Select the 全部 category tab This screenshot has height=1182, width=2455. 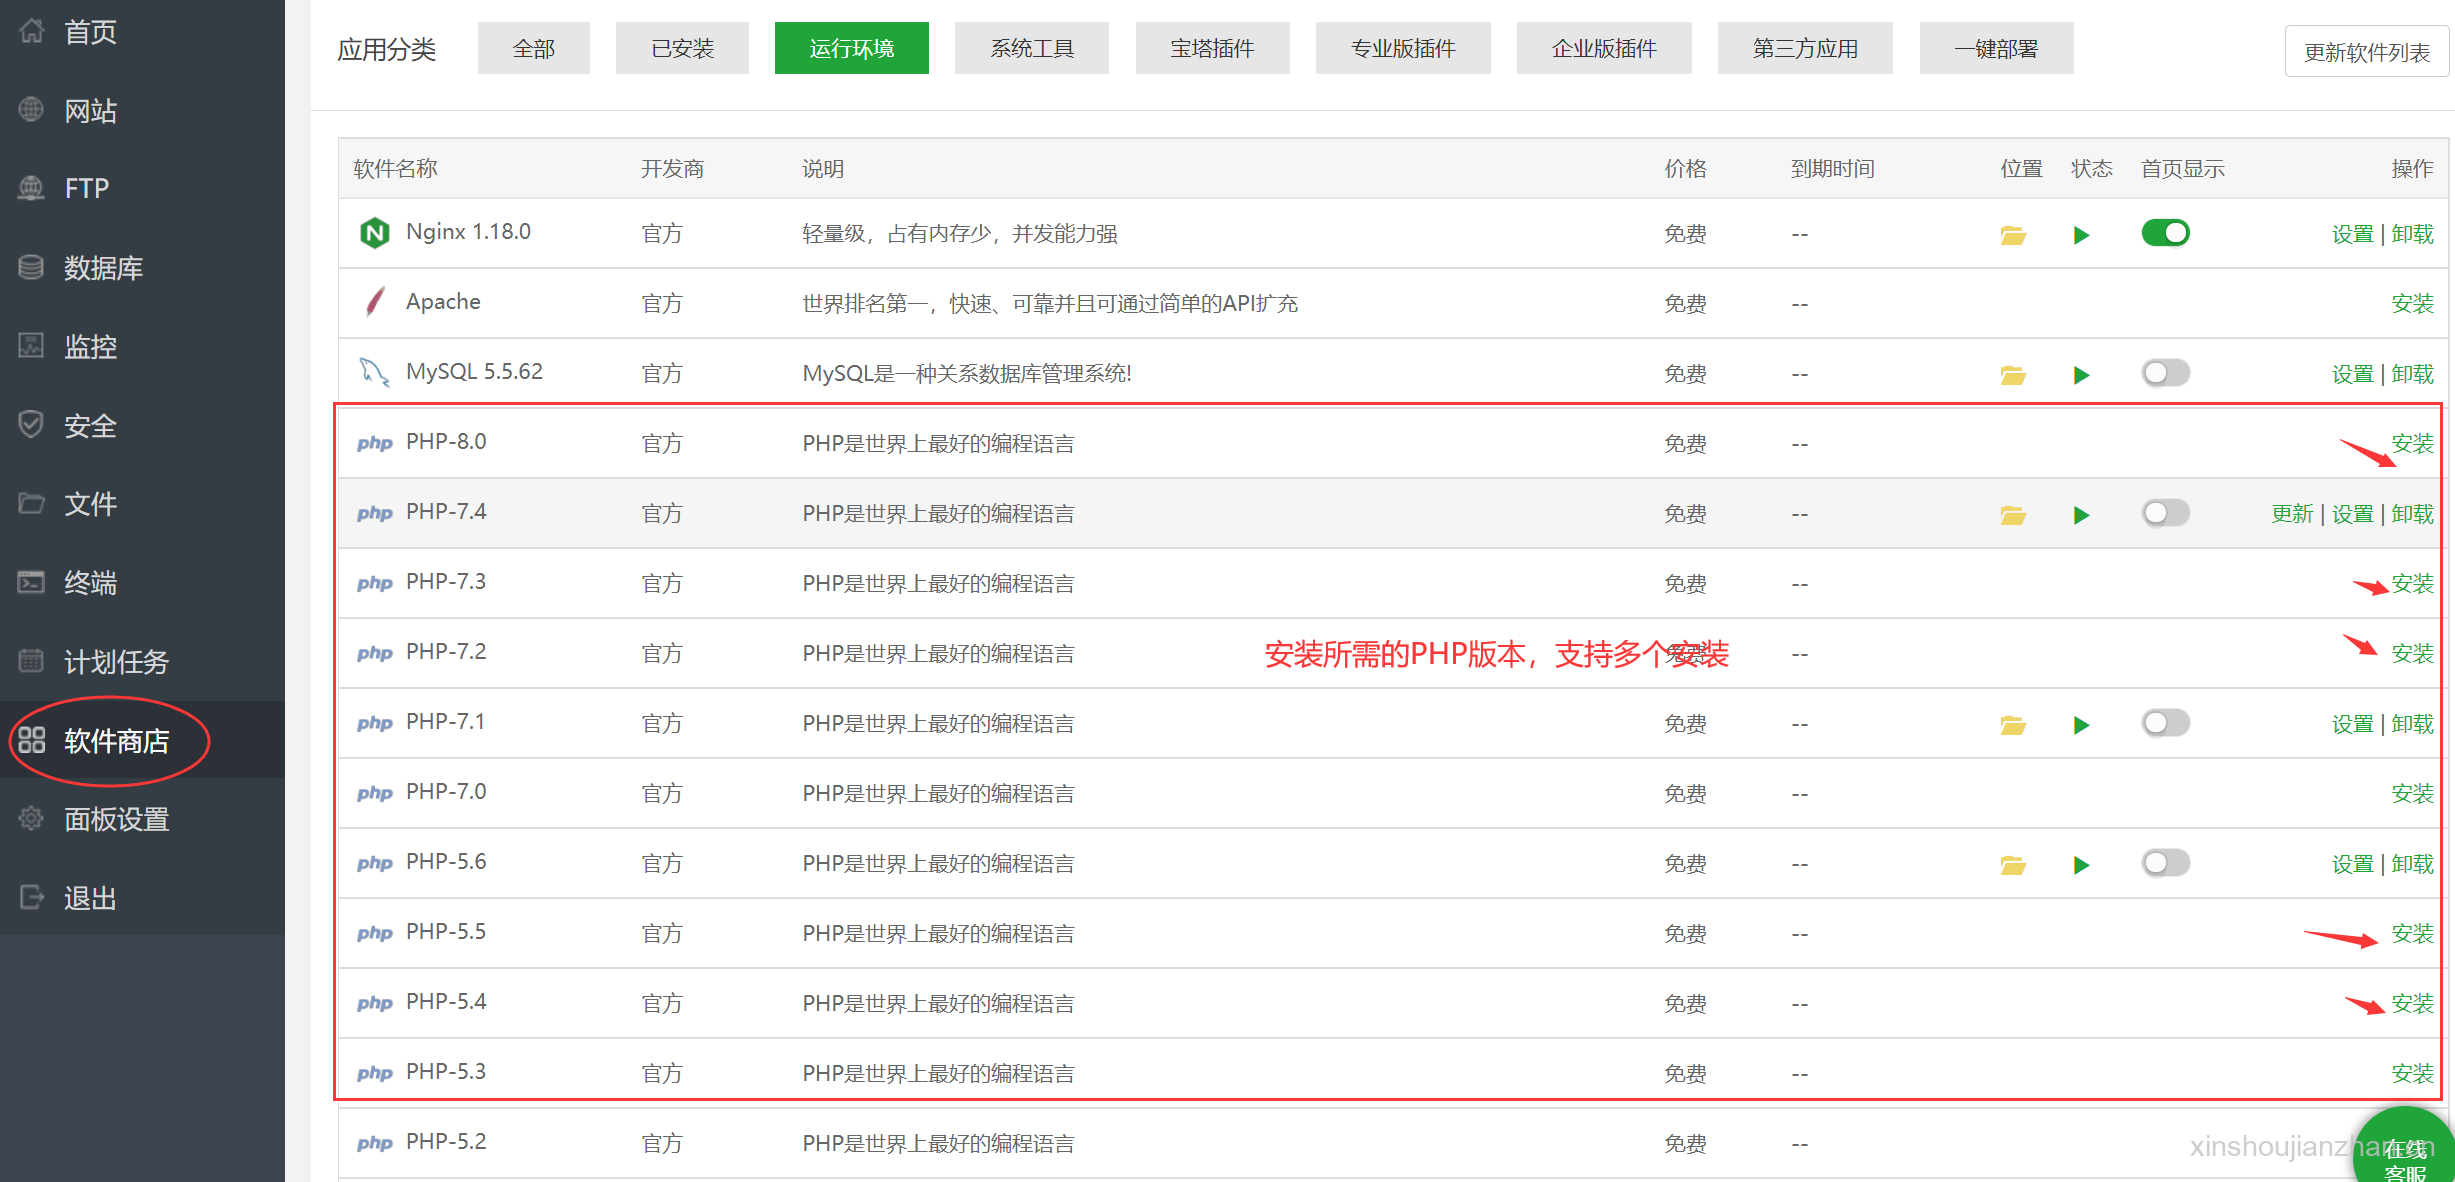(x=534, y=48)
